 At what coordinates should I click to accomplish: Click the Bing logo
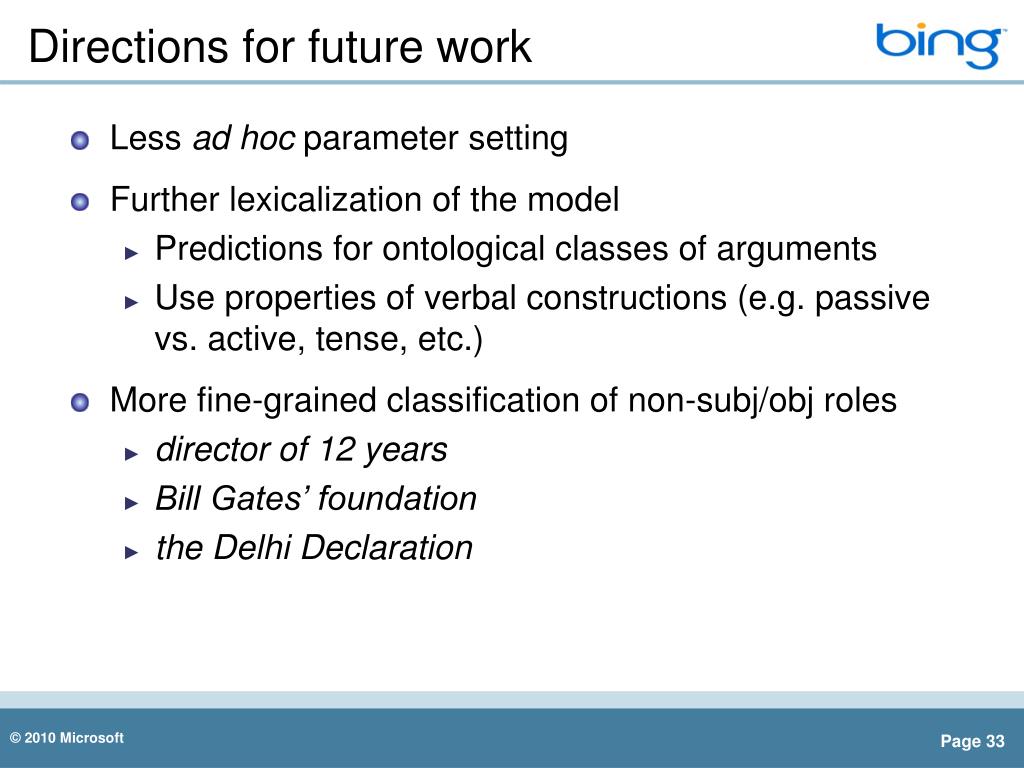pos(938,46)
